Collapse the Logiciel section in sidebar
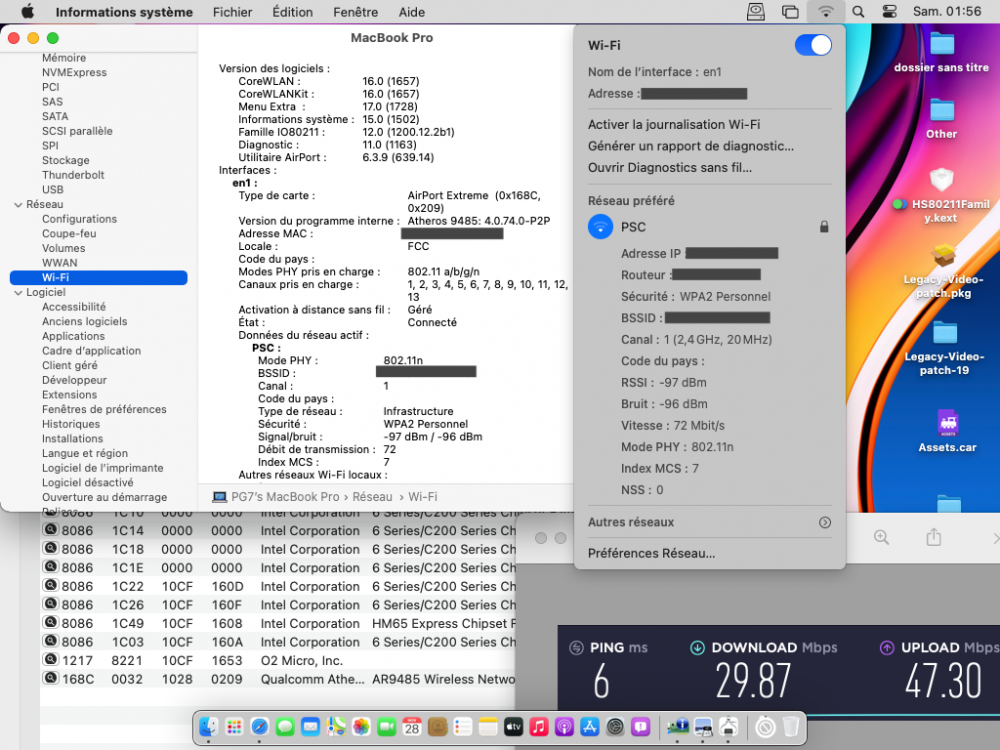Screen dimensions: 1000x750 click(x=18, y=293)
